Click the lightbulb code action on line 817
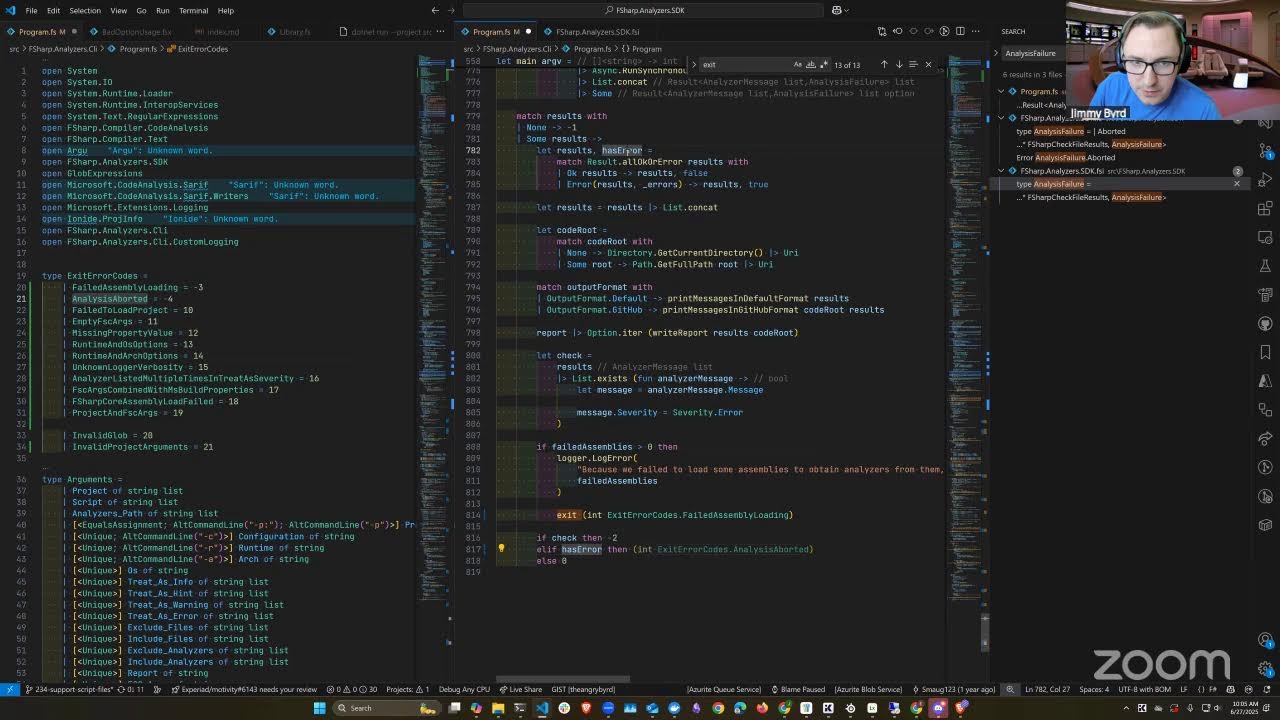This screenshot has width=1280, height=720. [x=502, y=549]
